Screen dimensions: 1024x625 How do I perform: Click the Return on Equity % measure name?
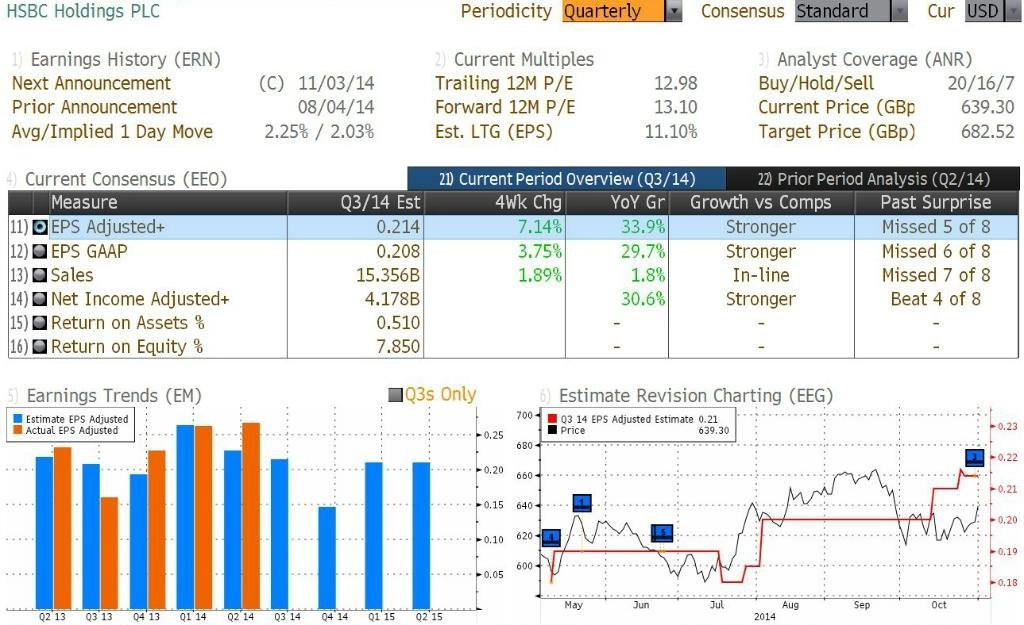pyautogui.click(x=127, y=347)
